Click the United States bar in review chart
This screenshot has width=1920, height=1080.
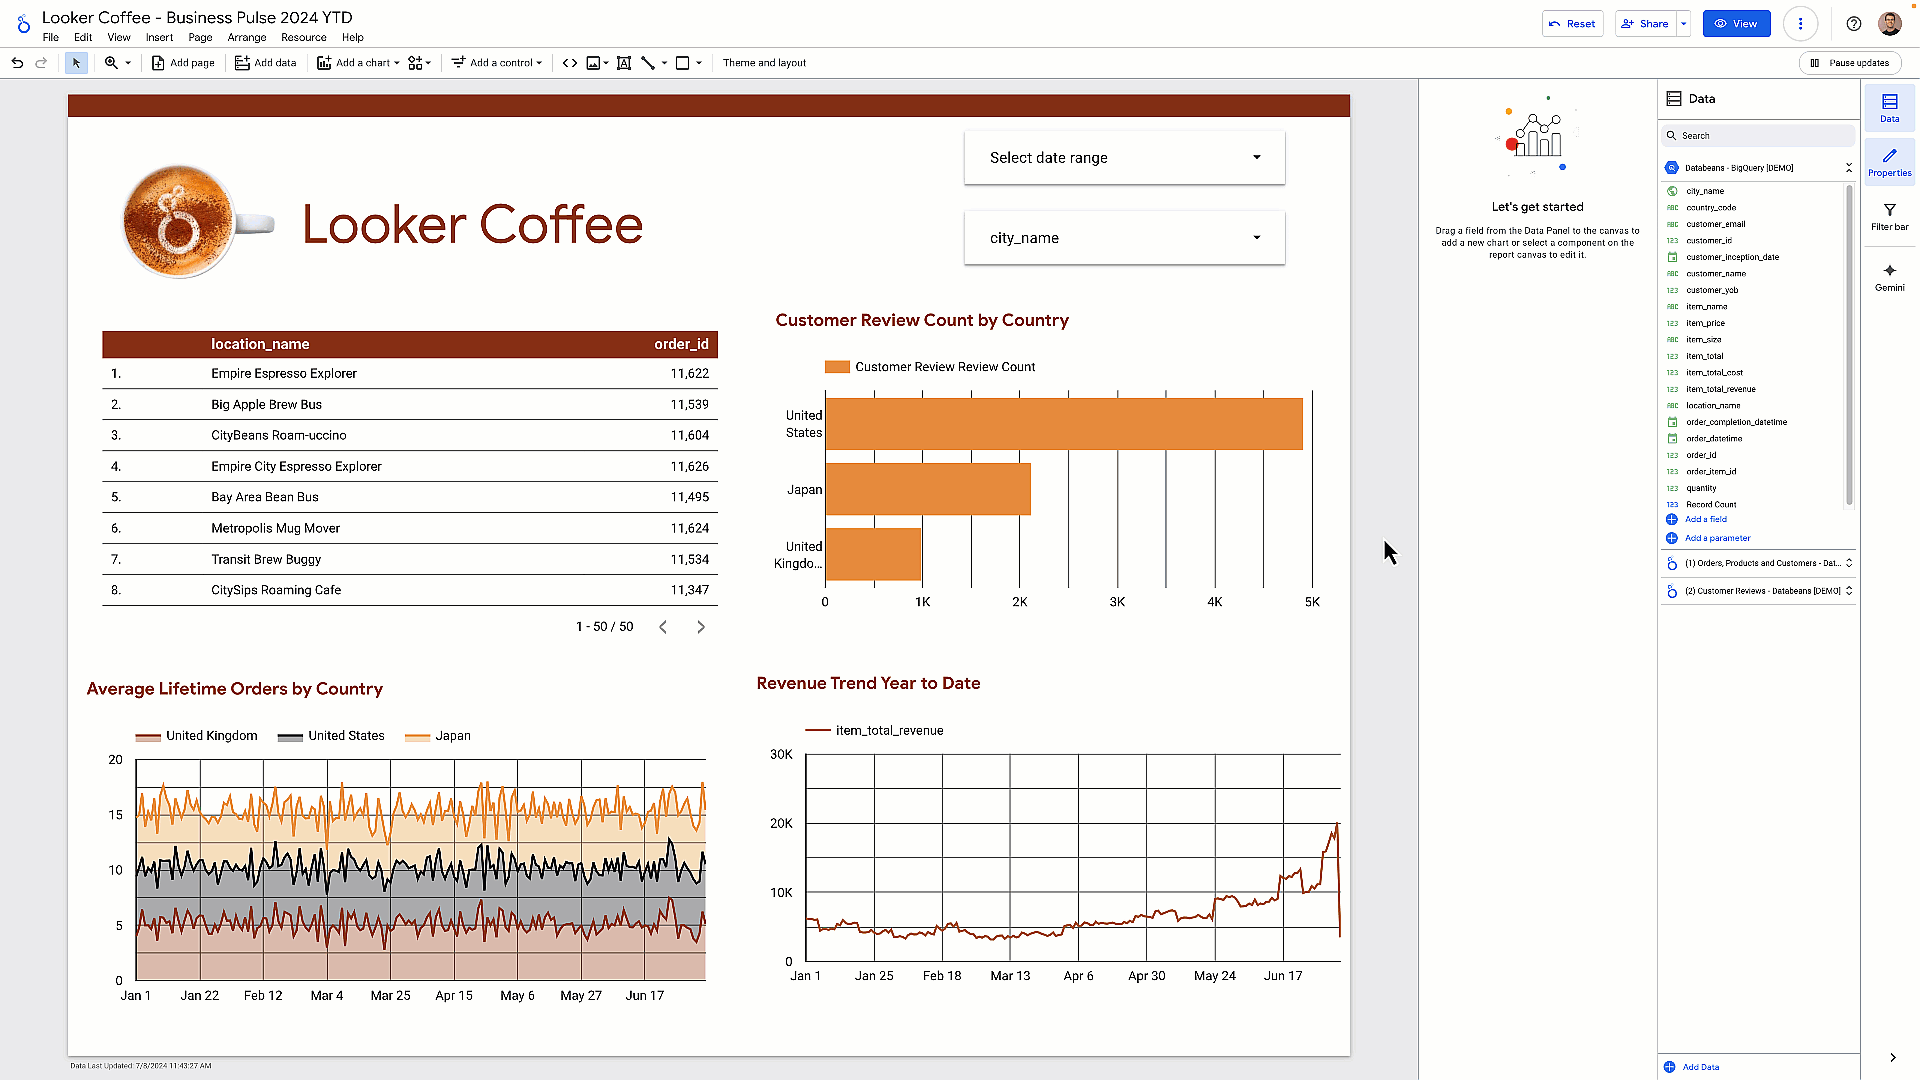1064,424
